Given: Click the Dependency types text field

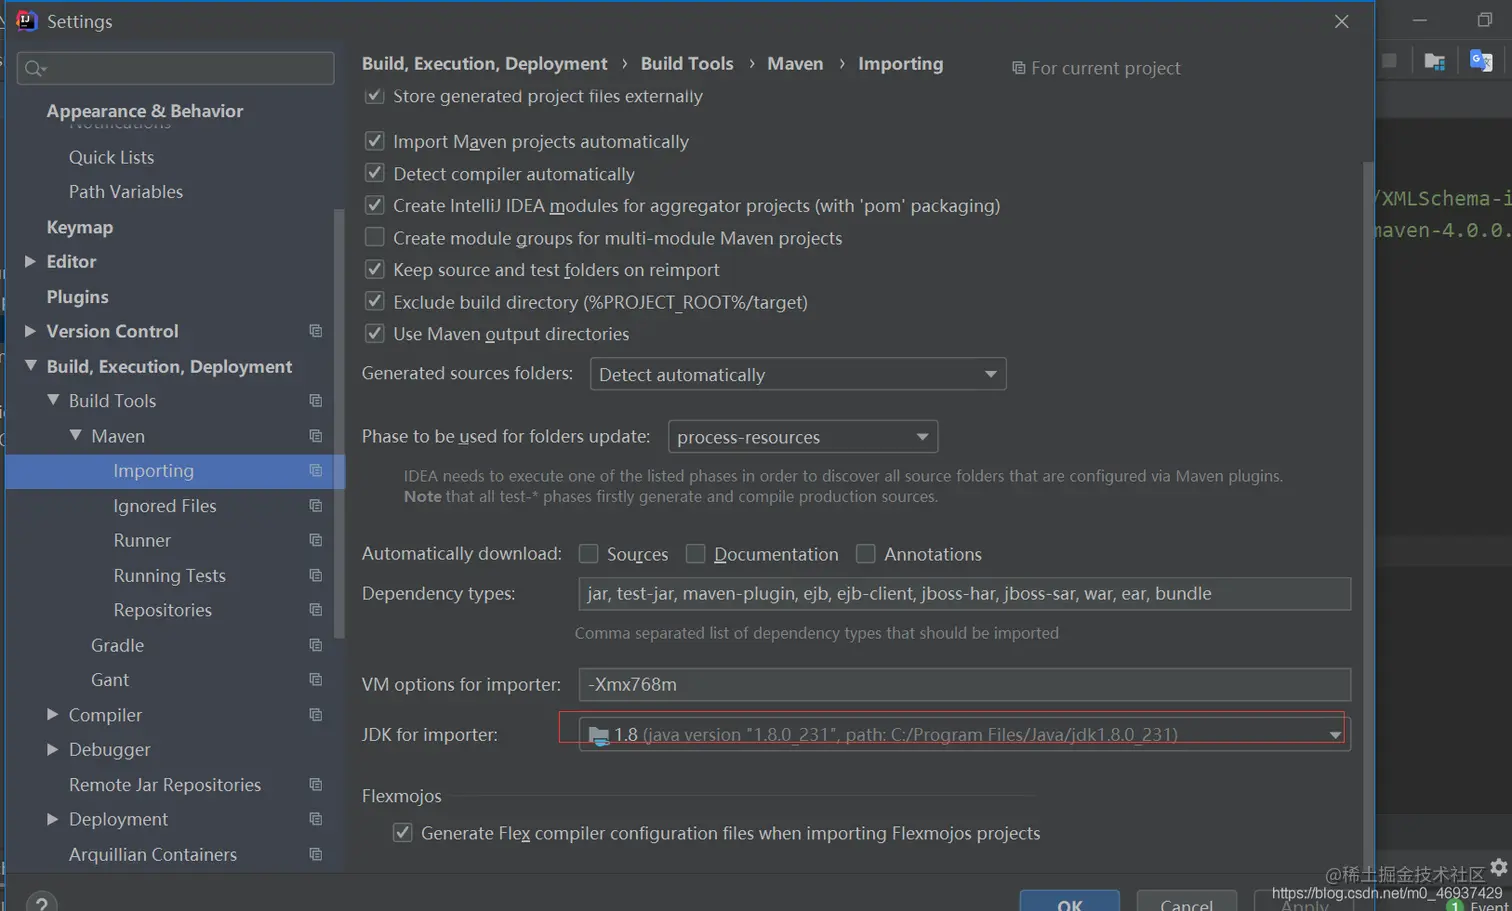Looking at the screenshot, I should click(x=964, y=593).
